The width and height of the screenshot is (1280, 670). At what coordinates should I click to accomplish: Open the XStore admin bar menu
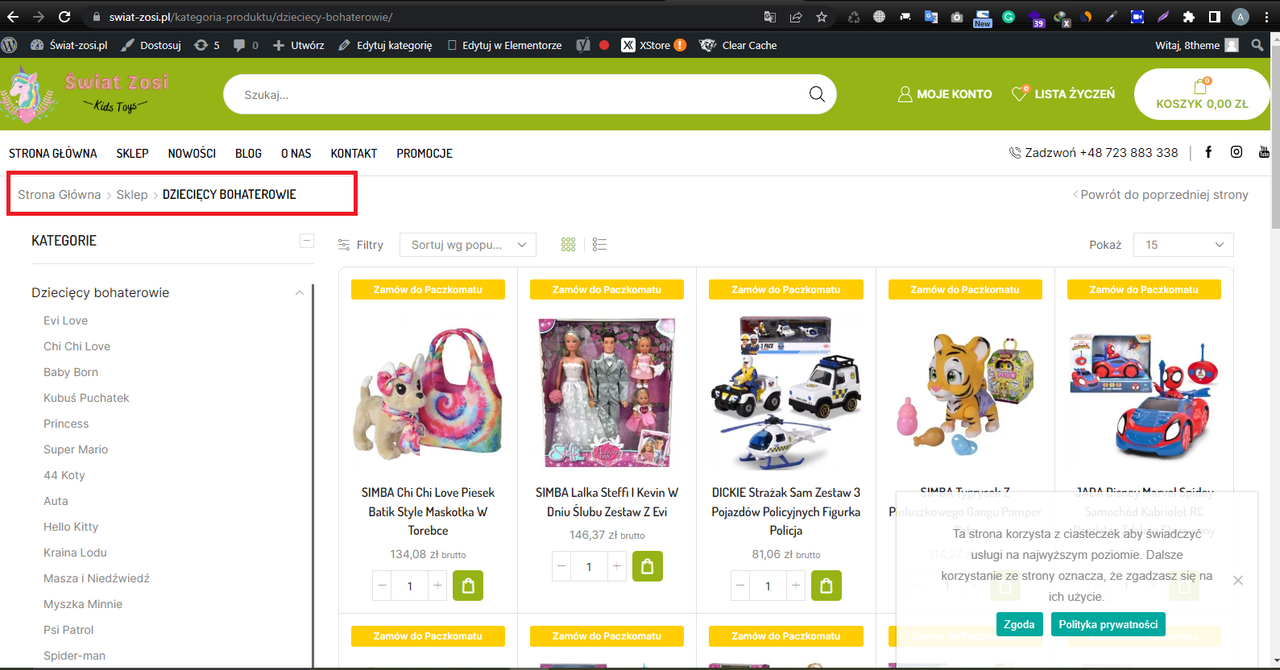click(x=654, y=45)
